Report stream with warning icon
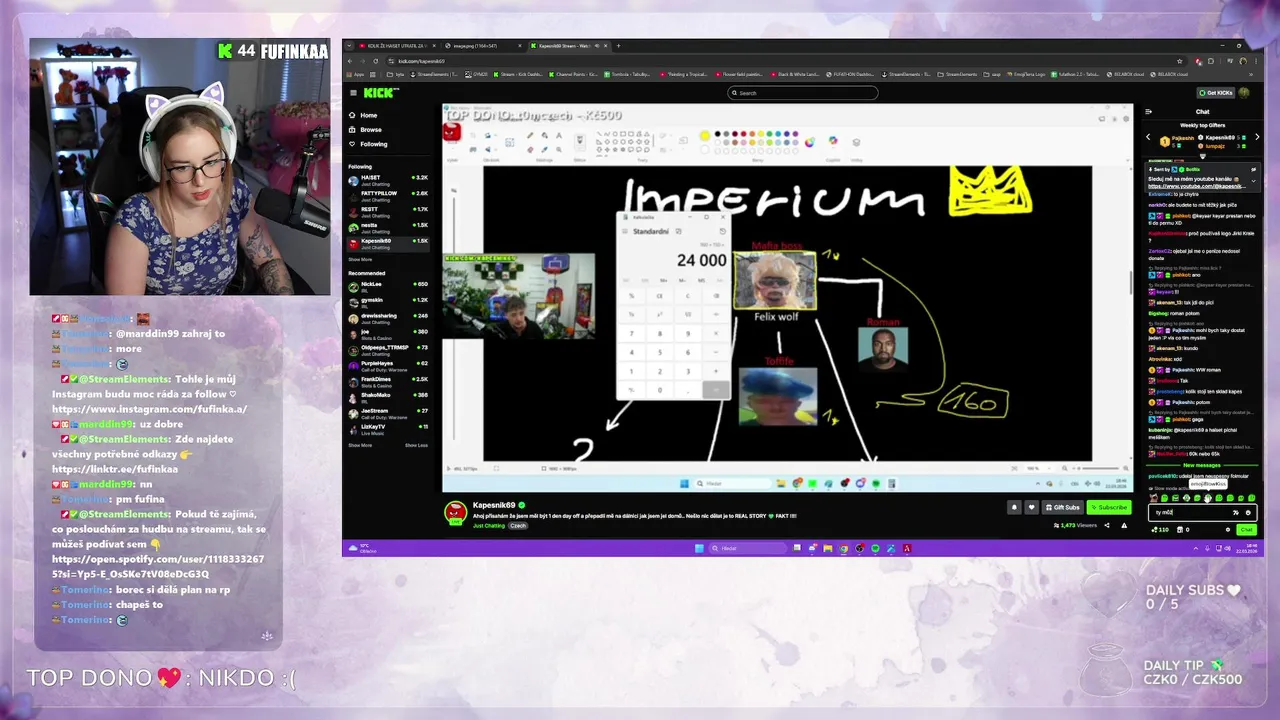Image resolution: width=1280 pixels, height=720 pixels. (1124, 525)
